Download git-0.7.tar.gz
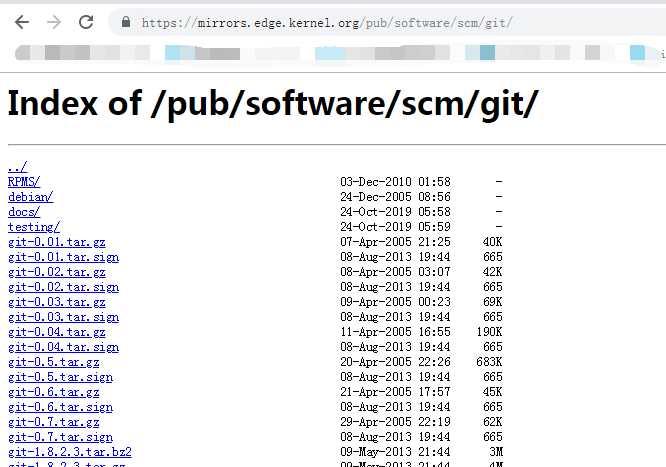The width and height of the screenshot is (666, 467). [54, 422]
